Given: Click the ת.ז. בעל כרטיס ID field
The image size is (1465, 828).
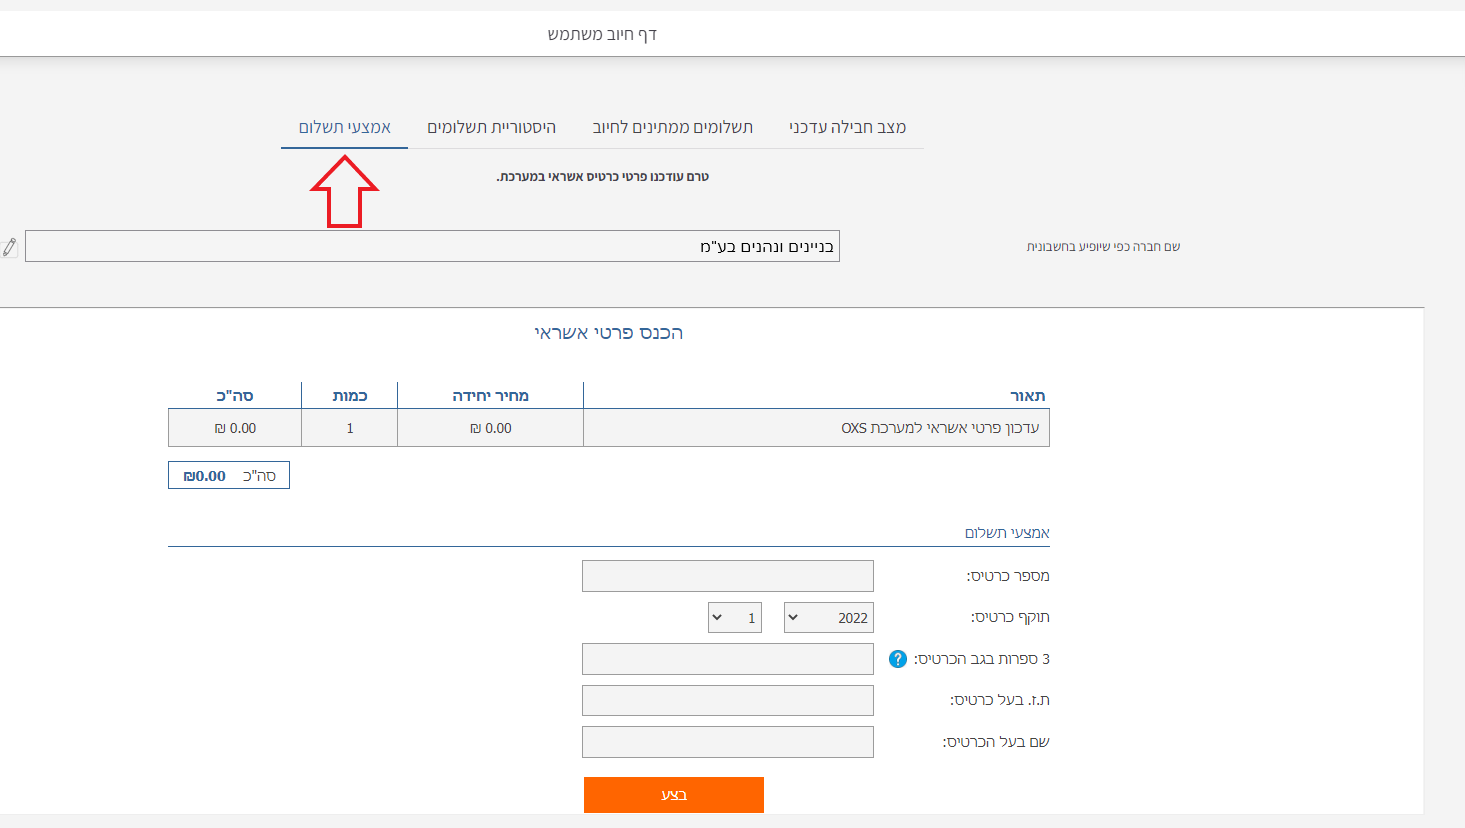Looking at the screenshot, I should (x=727, y=700).
